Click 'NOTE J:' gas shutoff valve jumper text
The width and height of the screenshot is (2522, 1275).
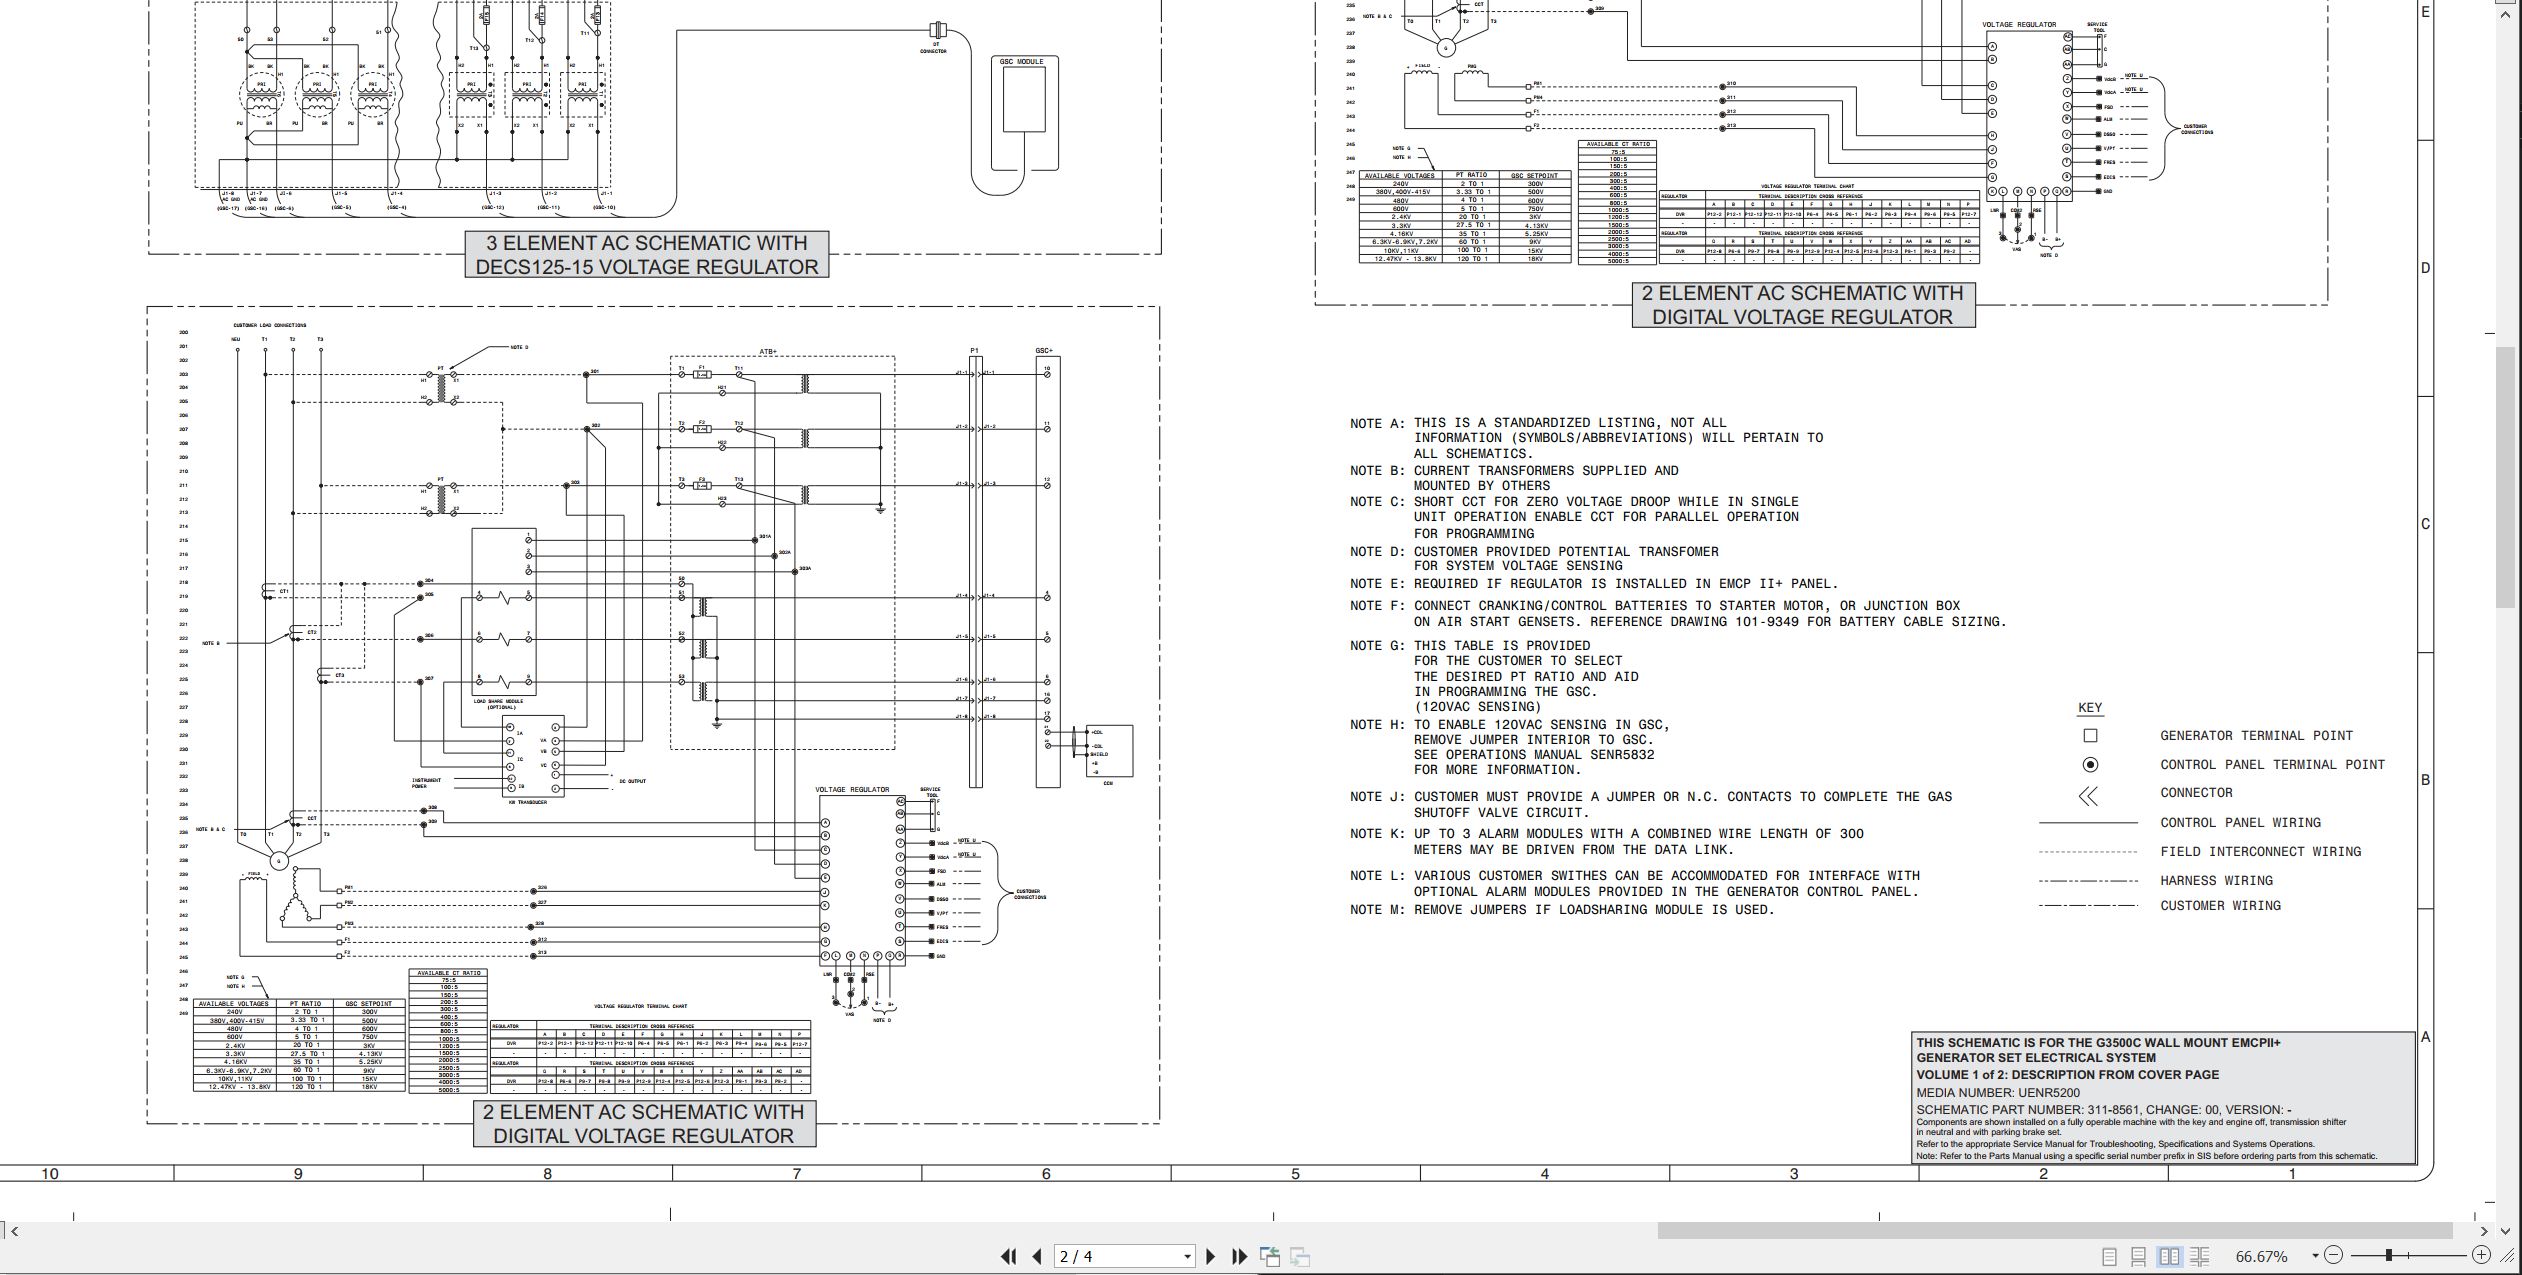pyautogui.click(x=1651, y=805)
